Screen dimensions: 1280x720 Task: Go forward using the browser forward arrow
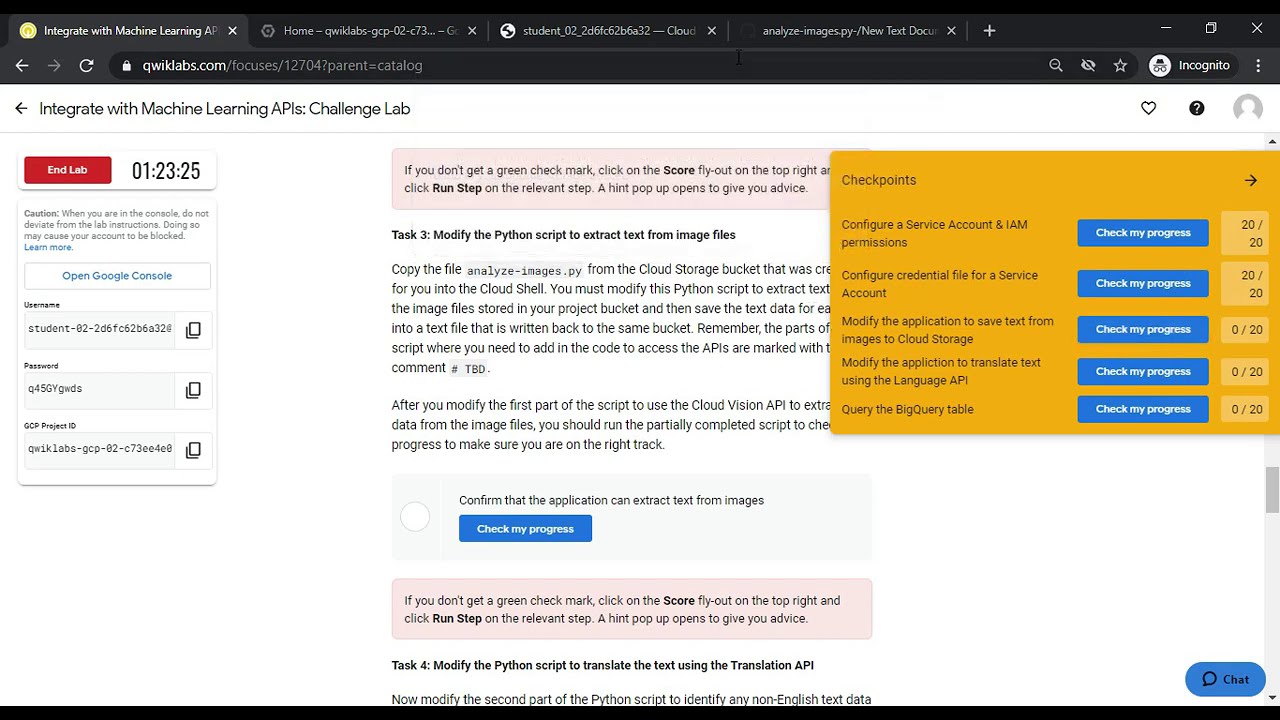point(54,65)
